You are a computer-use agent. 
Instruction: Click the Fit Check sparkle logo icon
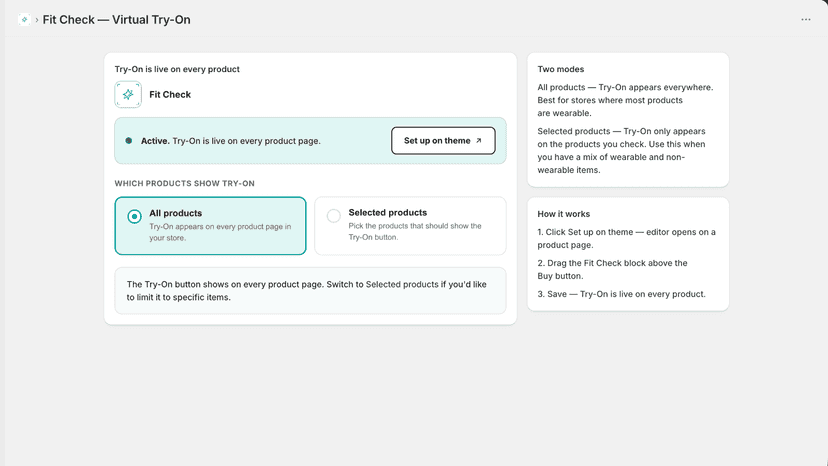(x=128, y=95)
